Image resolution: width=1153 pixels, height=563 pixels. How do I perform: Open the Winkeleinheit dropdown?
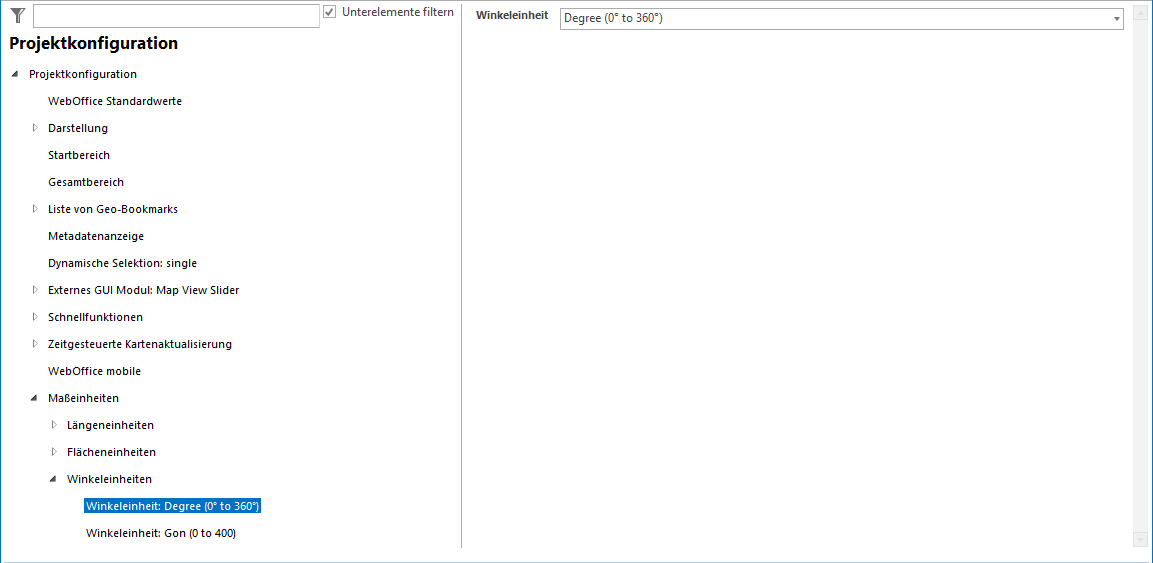841,18
